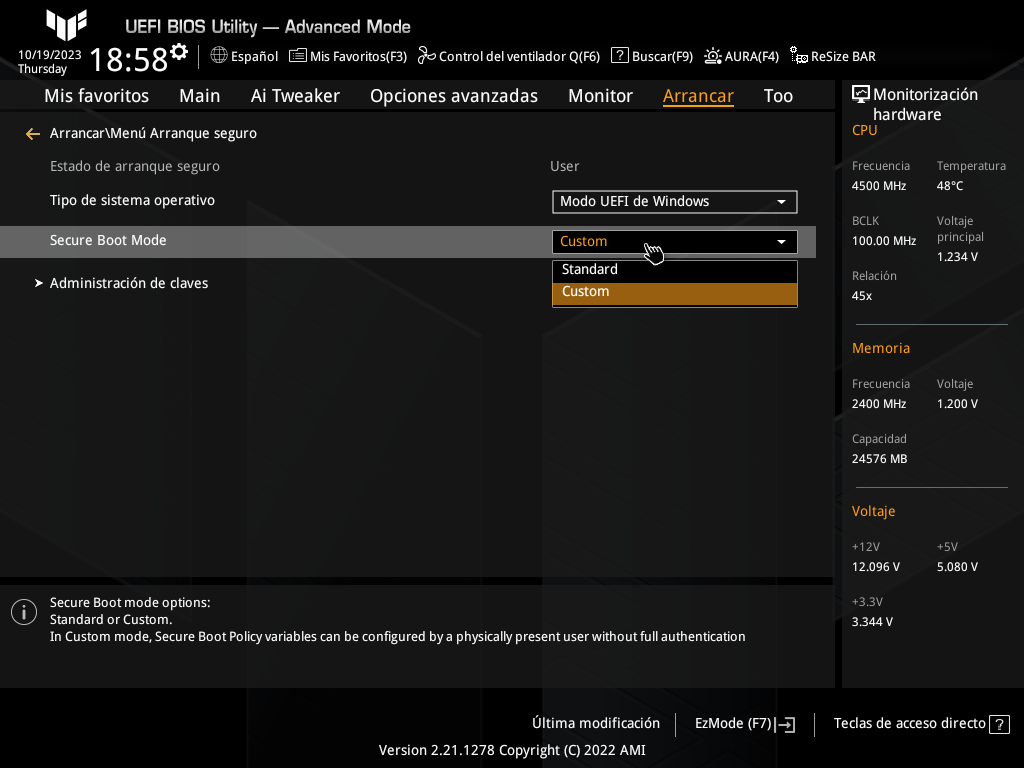Click the EzMode exit arrow icon
The image size is (1024, 768).
click(786, 724)
